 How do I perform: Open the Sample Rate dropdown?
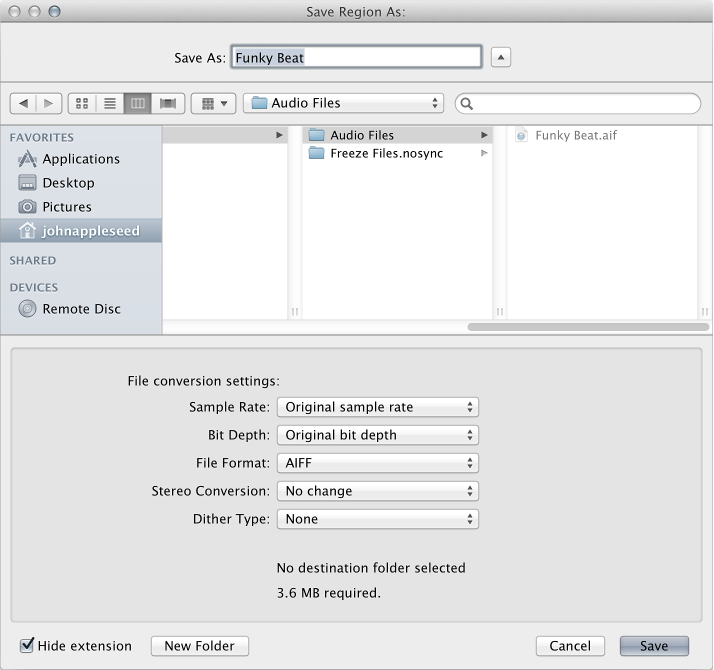[x=377, y=407]
